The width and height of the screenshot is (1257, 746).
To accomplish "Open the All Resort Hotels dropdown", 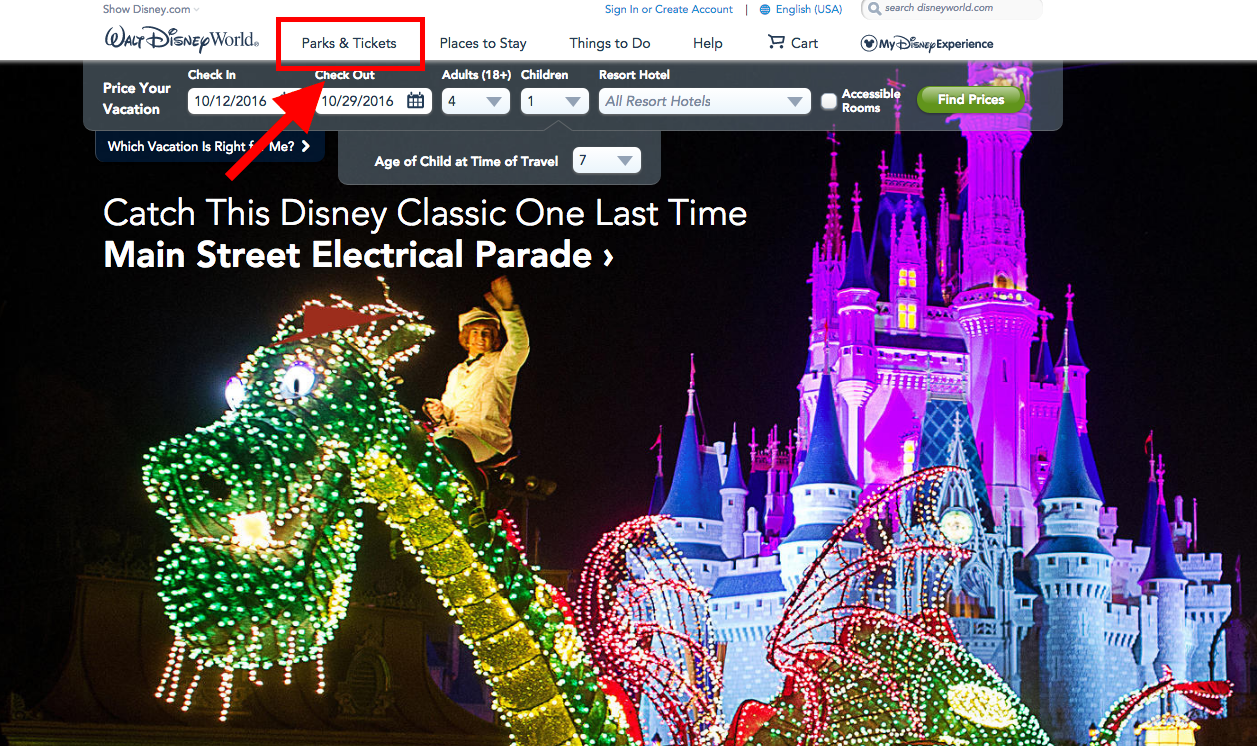I will pyautogui.click(x=704, y=101).
